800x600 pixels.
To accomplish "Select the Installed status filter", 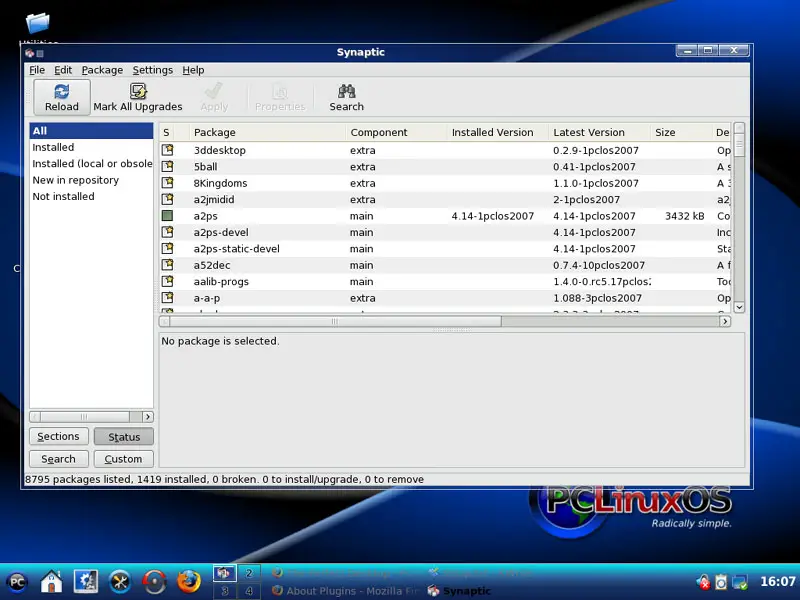I will click(x=91, y=147).
